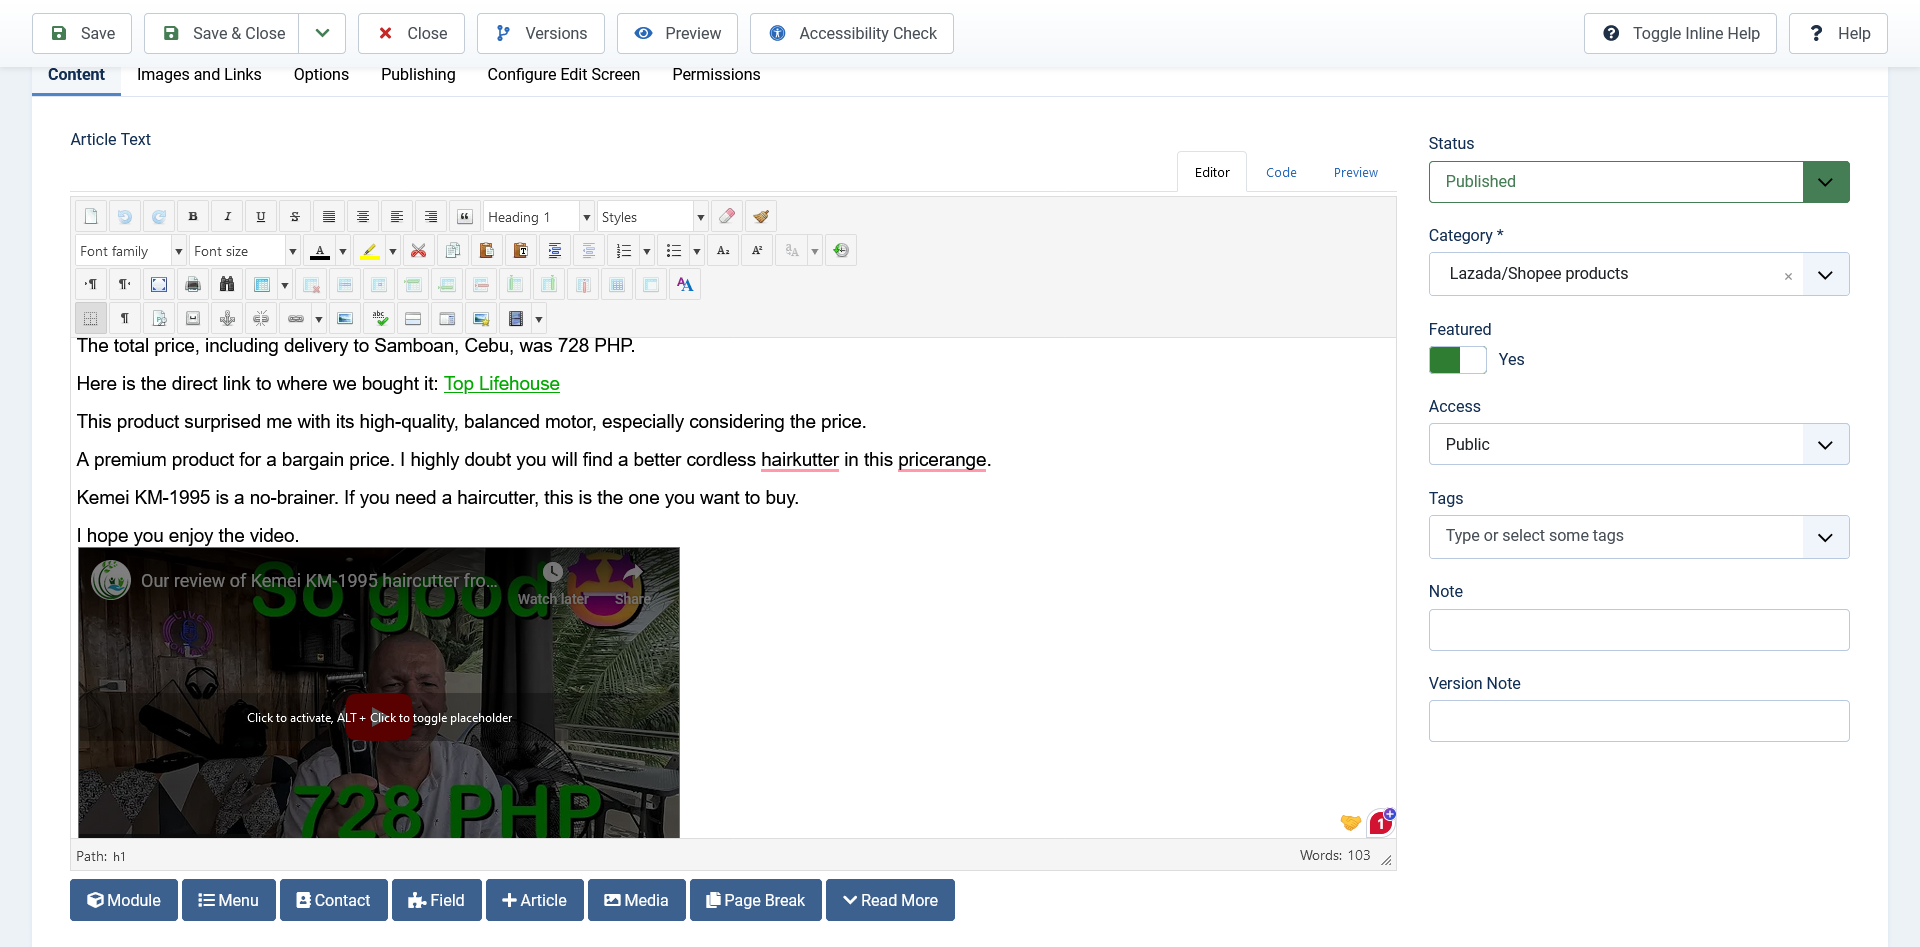Align text to the center
Screen dimensions: 1920x947
363,217
